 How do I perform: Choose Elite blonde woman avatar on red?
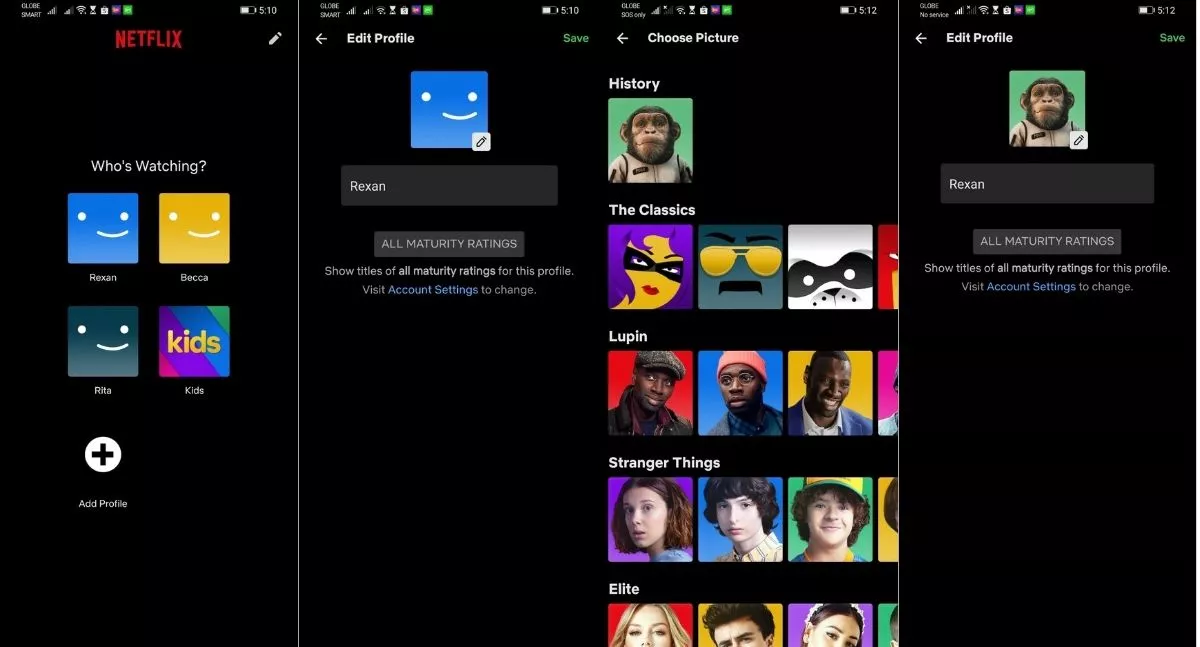coord(650,625)
